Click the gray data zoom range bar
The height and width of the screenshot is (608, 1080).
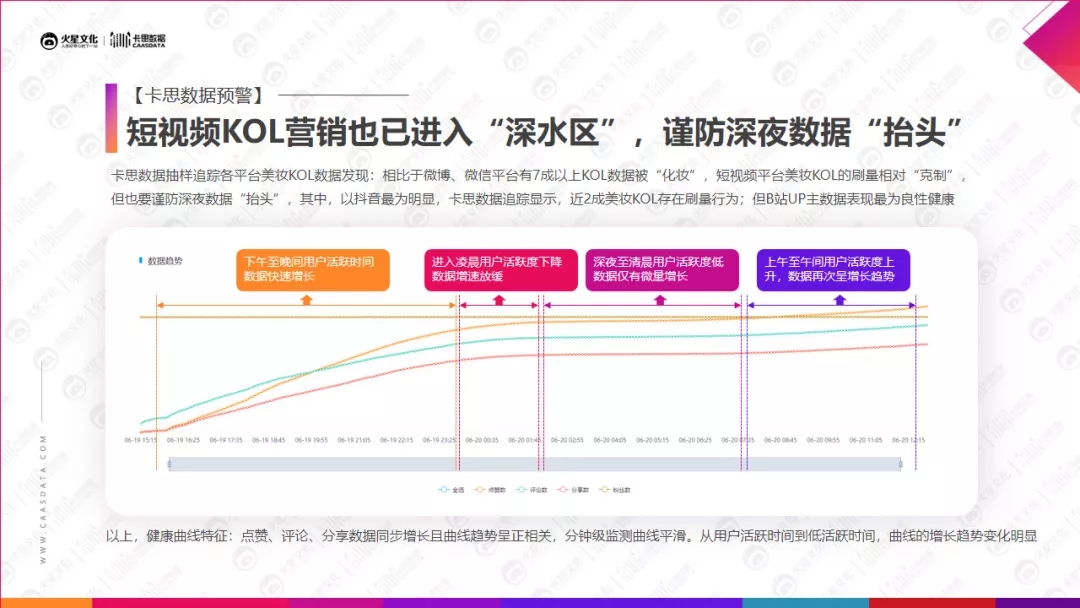click(x=534, y=464)
